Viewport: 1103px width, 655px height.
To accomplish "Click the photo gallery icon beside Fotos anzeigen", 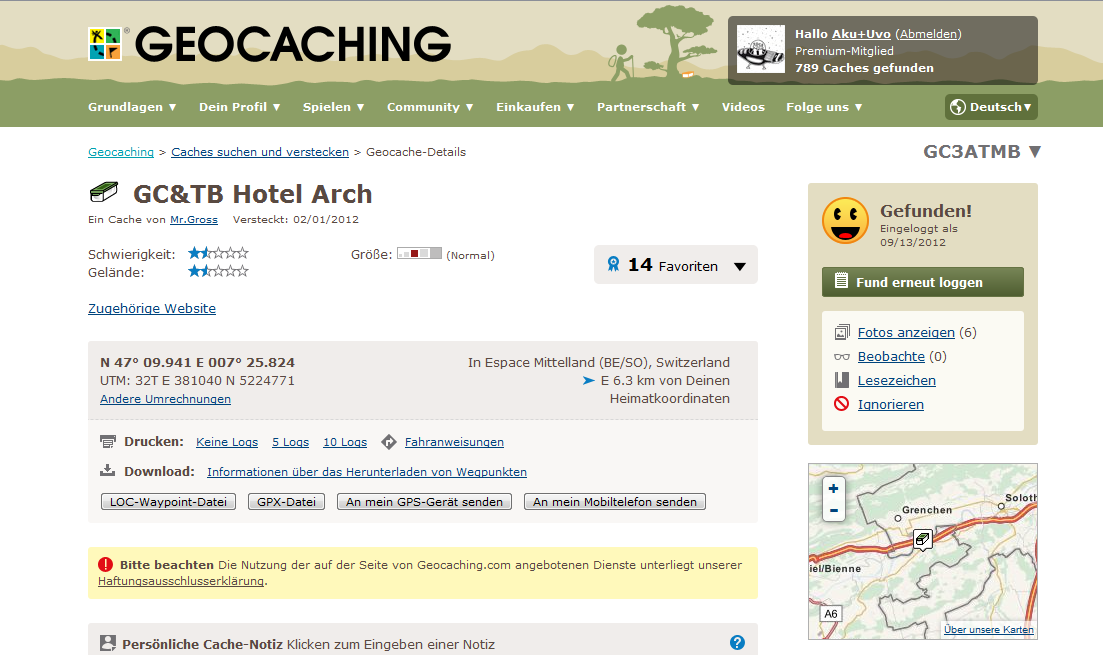I will 842,332.
